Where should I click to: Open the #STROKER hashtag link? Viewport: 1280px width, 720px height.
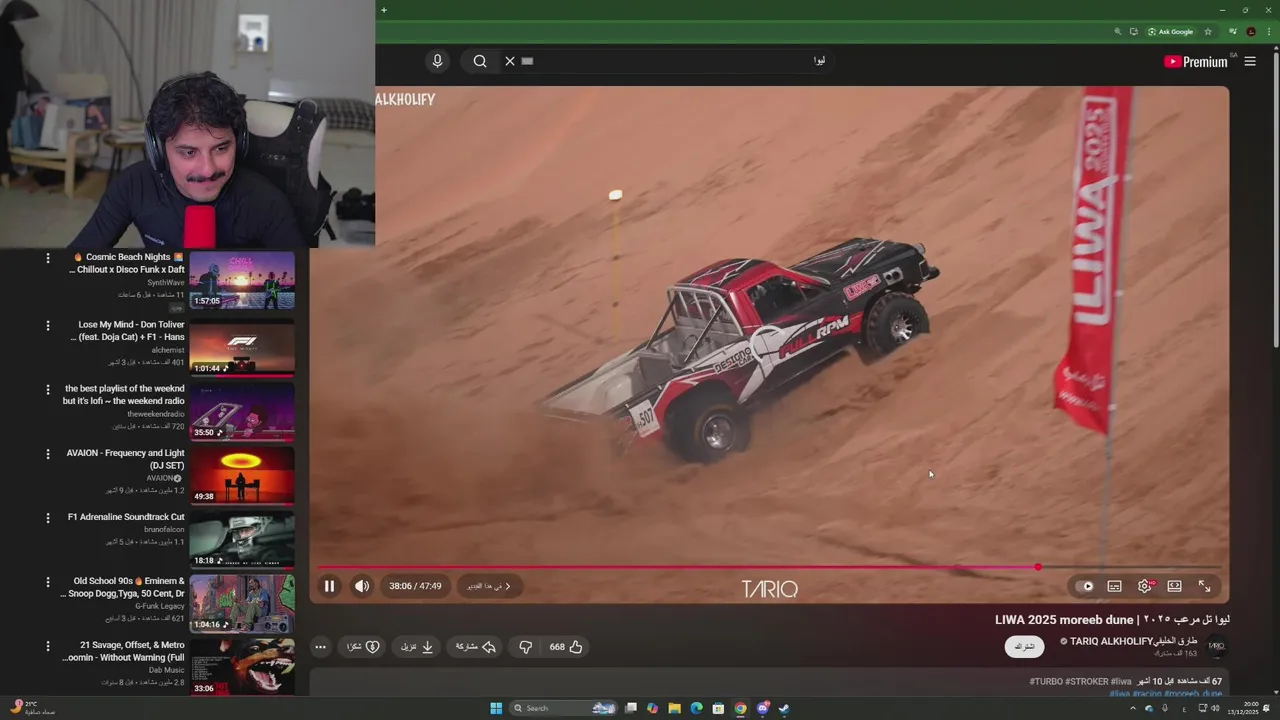[x=1087, y=682]
